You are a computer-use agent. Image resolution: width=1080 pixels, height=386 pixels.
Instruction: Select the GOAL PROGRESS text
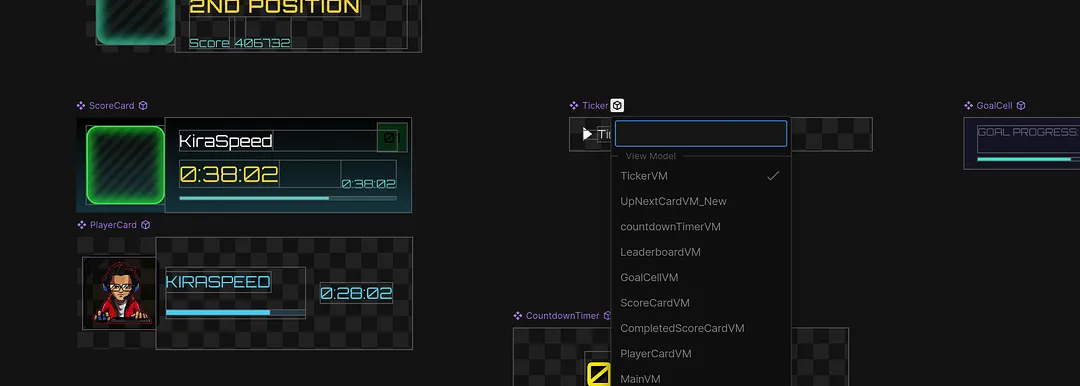[1028, 132]
